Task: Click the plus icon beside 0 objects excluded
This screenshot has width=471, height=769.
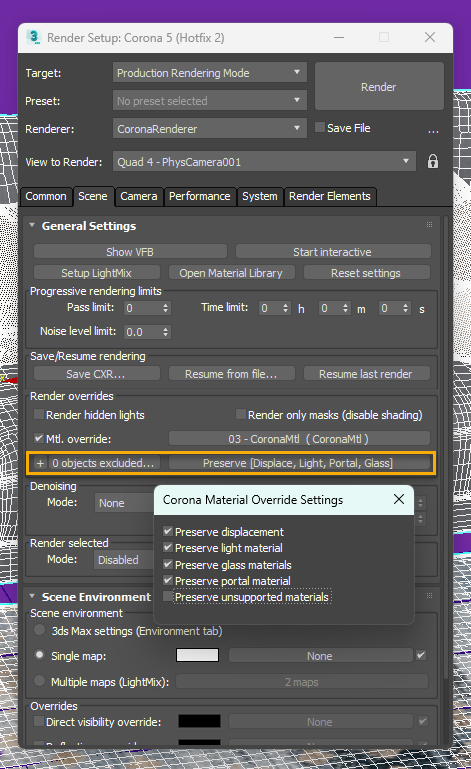Action: point(40,463)
